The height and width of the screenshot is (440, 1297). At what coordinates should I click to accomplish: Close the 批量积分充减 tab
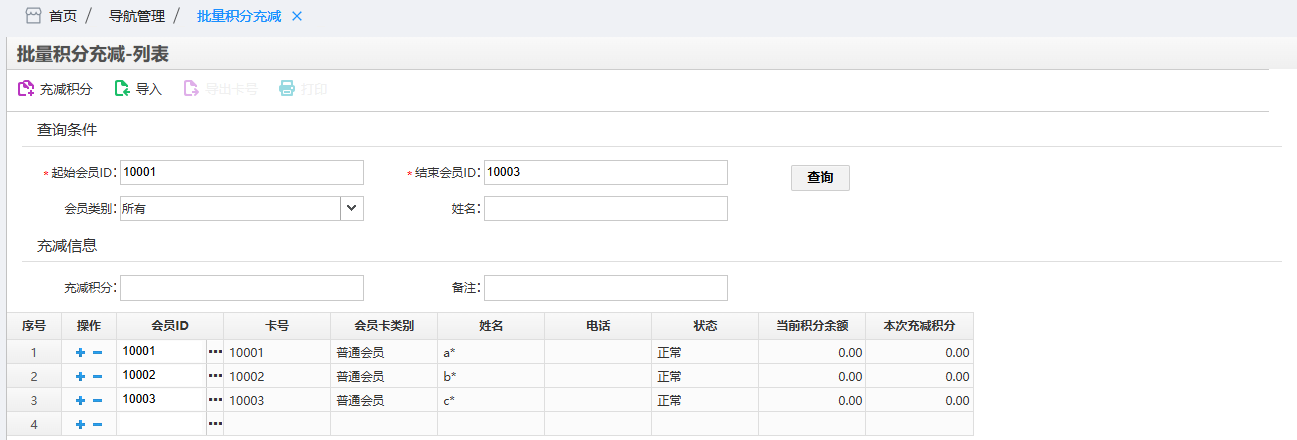(296, 16)
